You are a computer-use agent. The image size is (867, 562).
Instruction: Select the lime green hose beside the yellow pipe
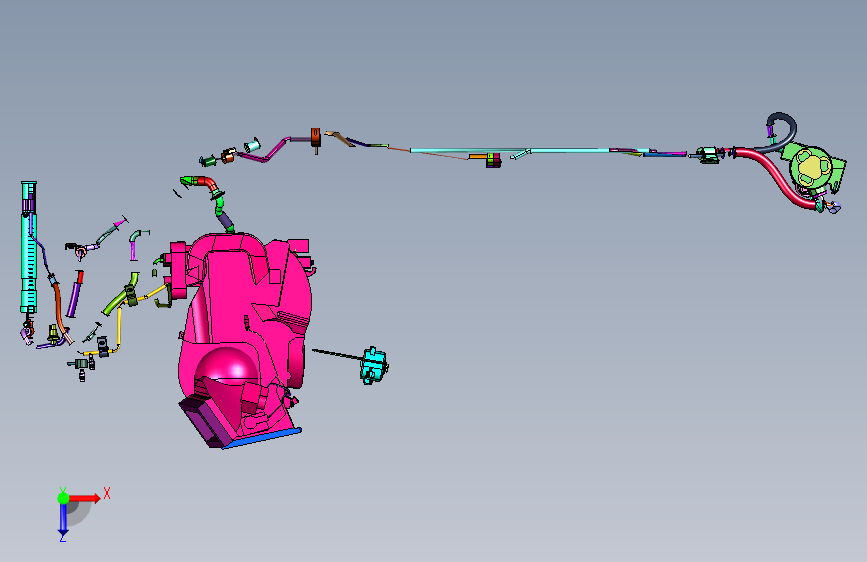(x=119, y=296)
